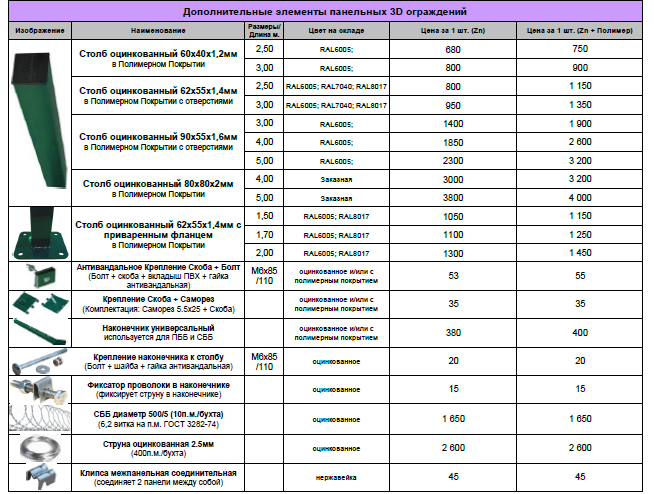Image resolution: width=654 pixels, height=494 pixels.
Task: Click Zn price '1850' cell
Action: pyautogui.click(x=453, y=142)
